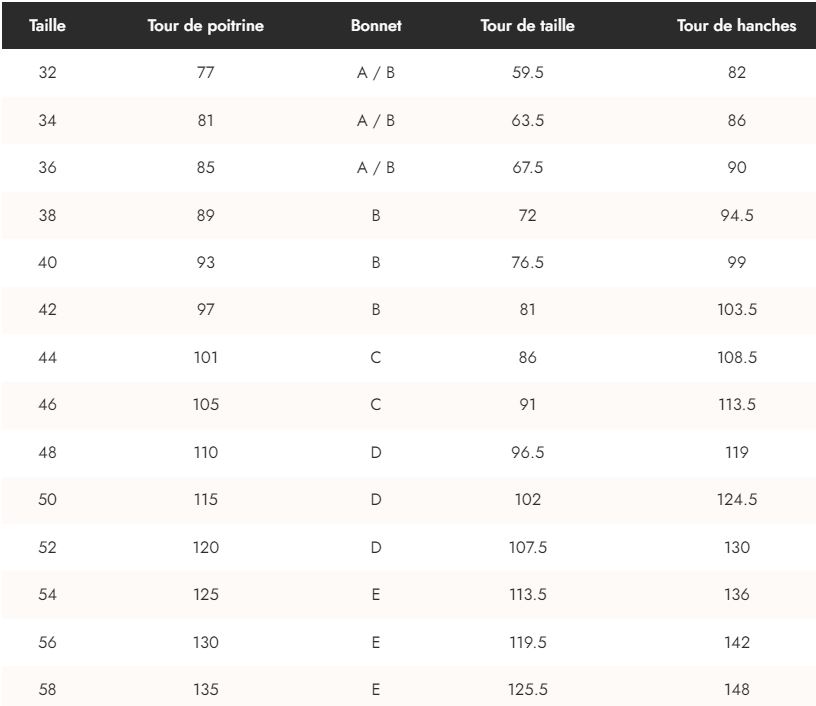The height and width of the screenshot is (706, 816).
Task: Click chest measurement 135 for size 58
Action: pos(206,689)
